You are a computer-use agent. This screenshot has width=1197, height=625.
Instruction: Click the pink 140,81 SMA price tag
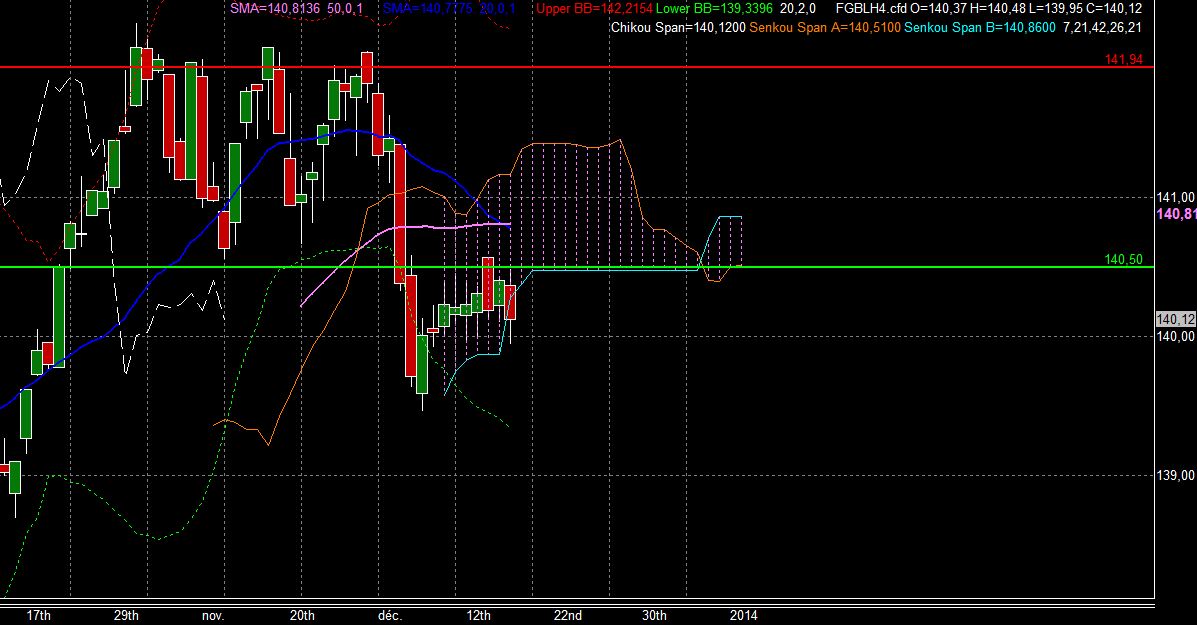coord(1176,214)
